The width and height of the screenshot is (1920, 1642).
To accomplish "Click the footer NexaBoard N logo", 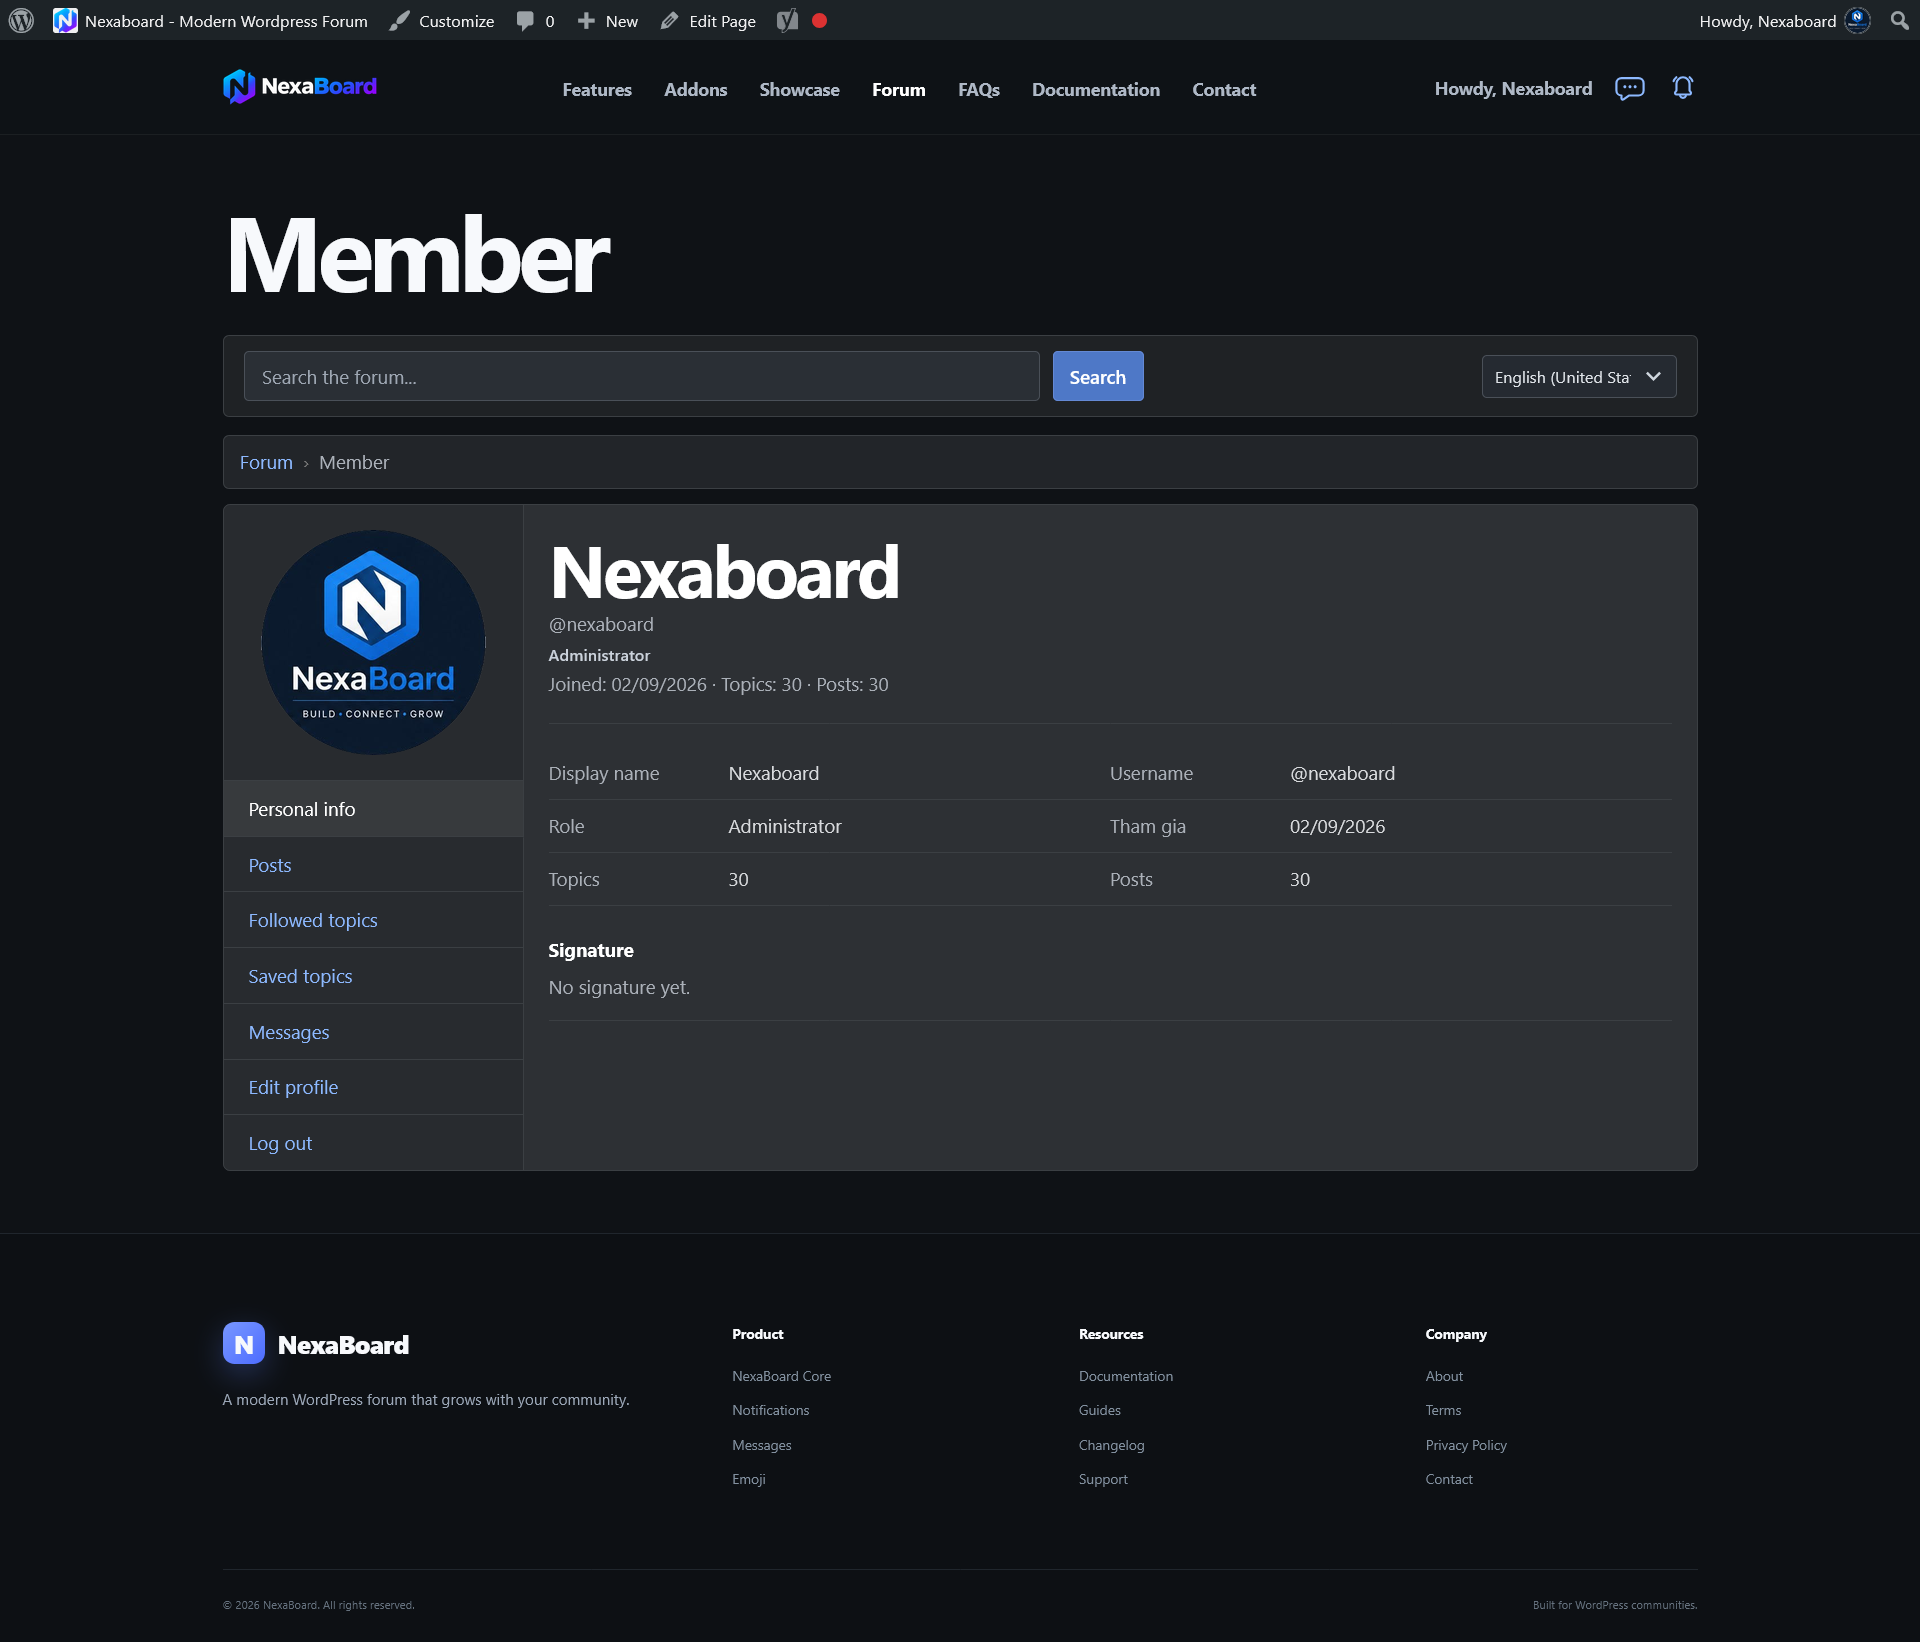I will (243, 1343).
